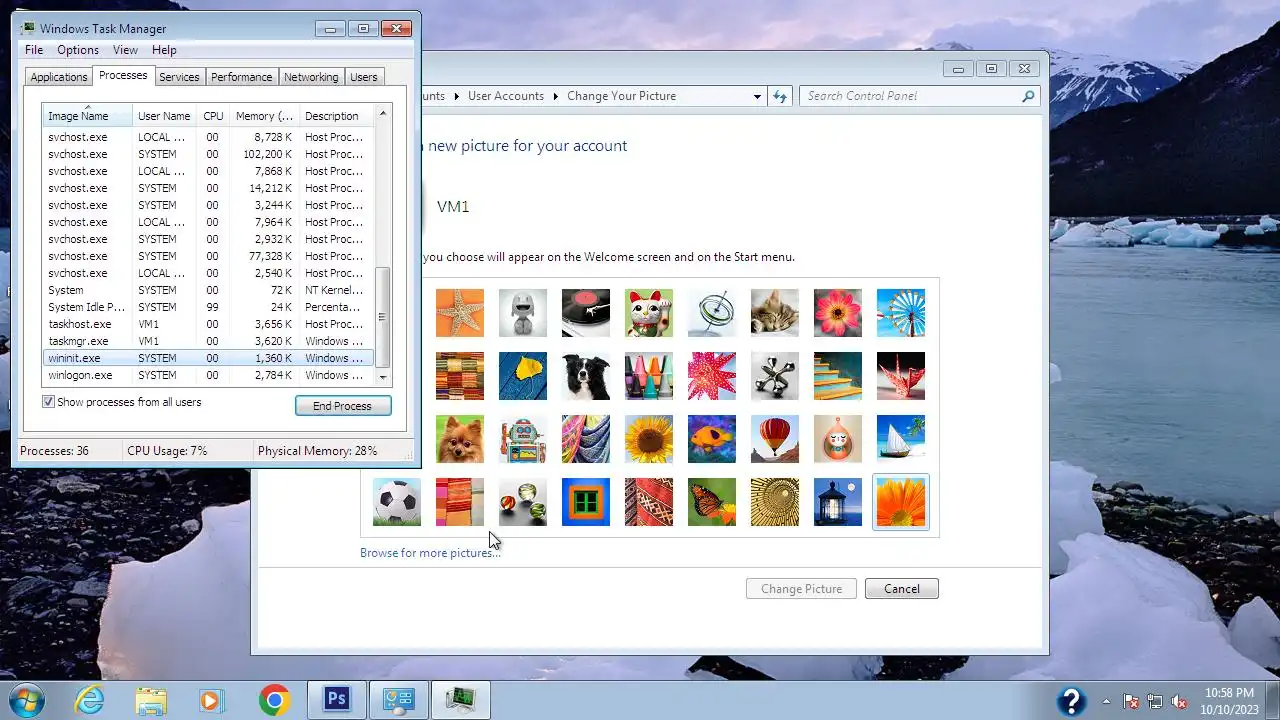Click the process list scroll up arrow
Screen dimensions: 1280x720
[x=382, y=113]
